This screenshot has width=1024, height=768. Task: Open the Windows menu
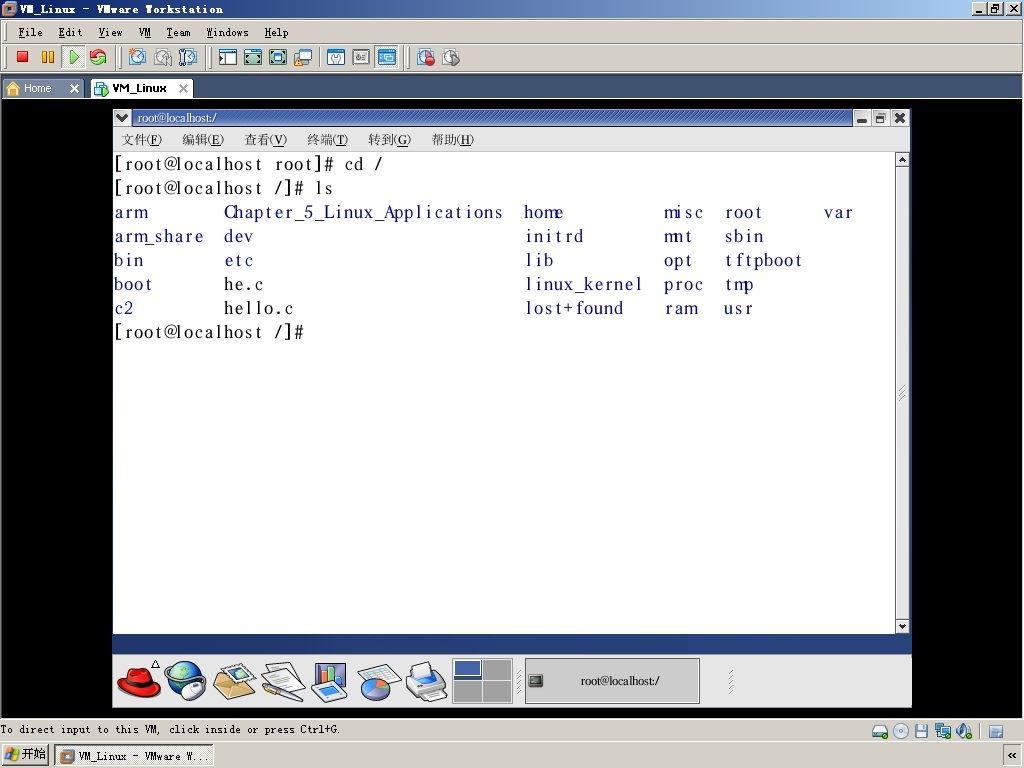pos(227,33)
